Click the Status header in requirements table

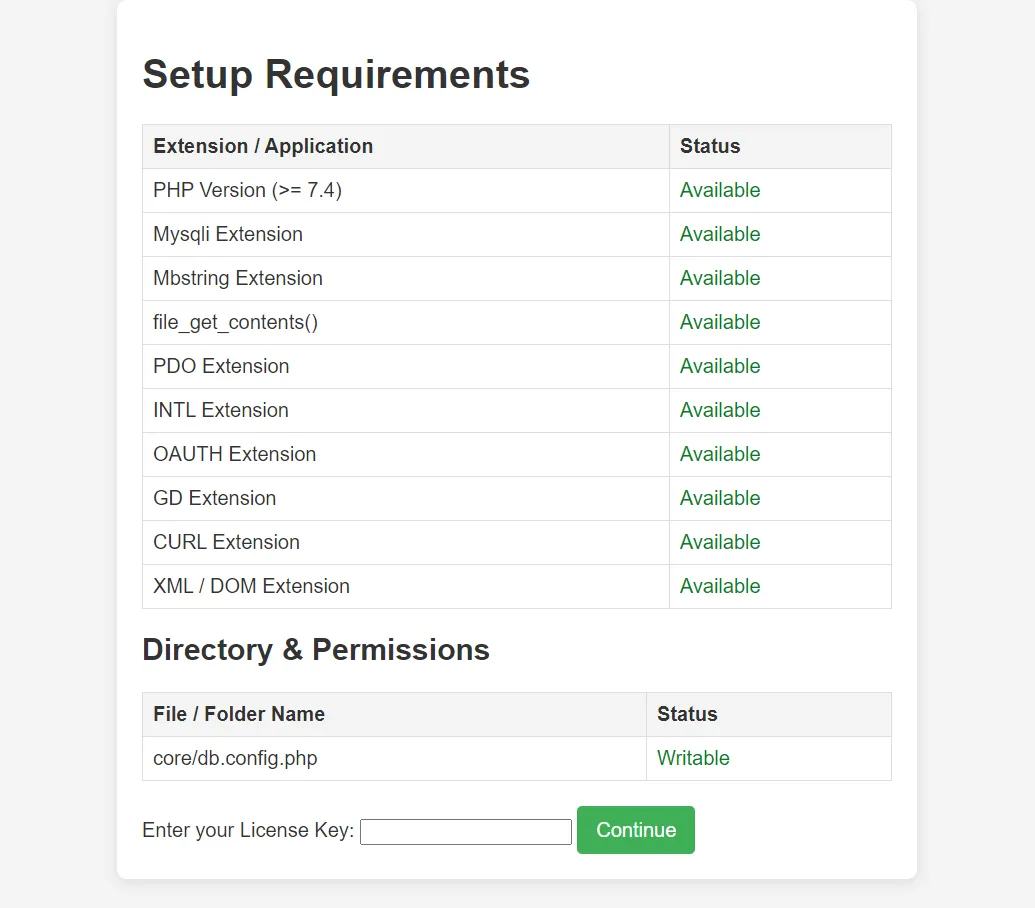(x=710, y=146)
